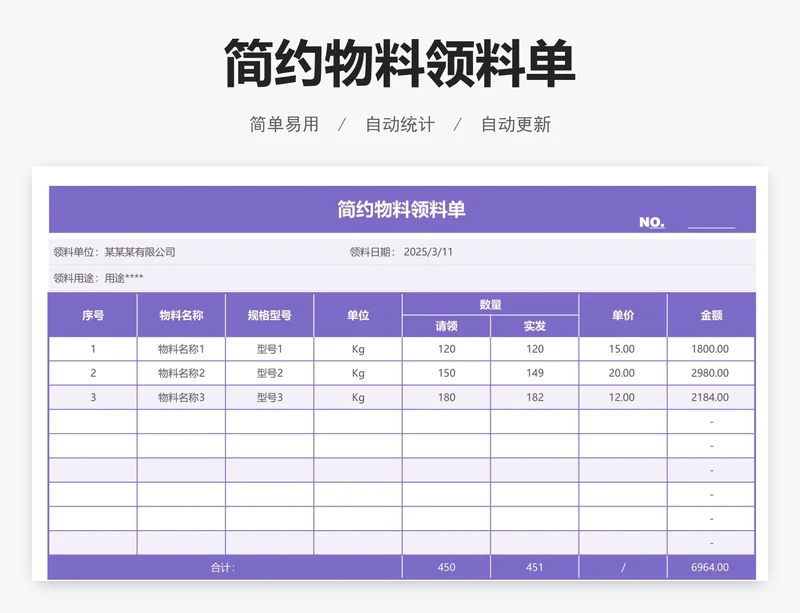Select requested quantity 150
The height and width of the screenshot is (613, 800).
[x=446, y=373]
